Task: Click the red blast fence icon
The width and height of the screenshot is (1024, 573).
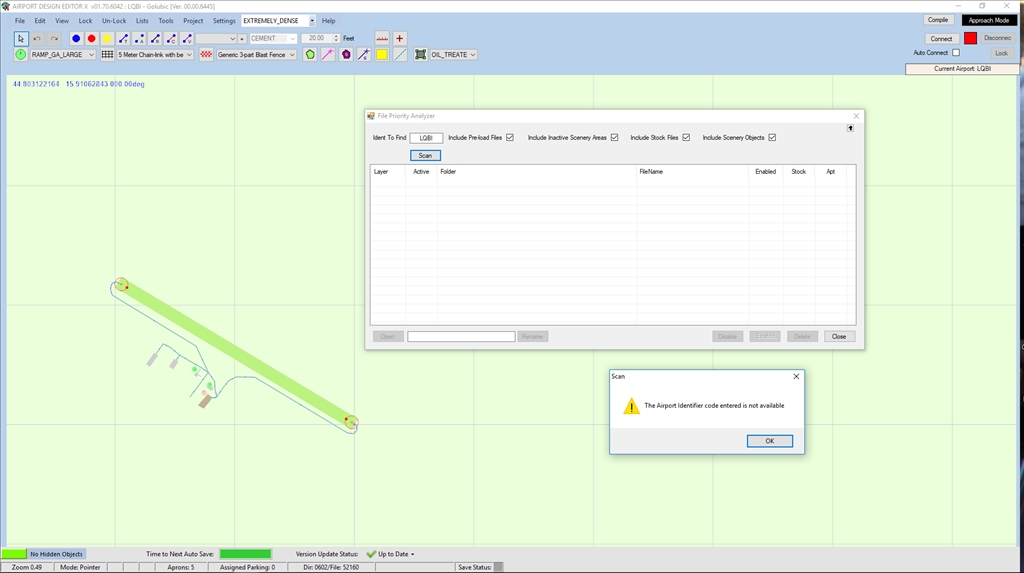Action: (x=206, y=55)
